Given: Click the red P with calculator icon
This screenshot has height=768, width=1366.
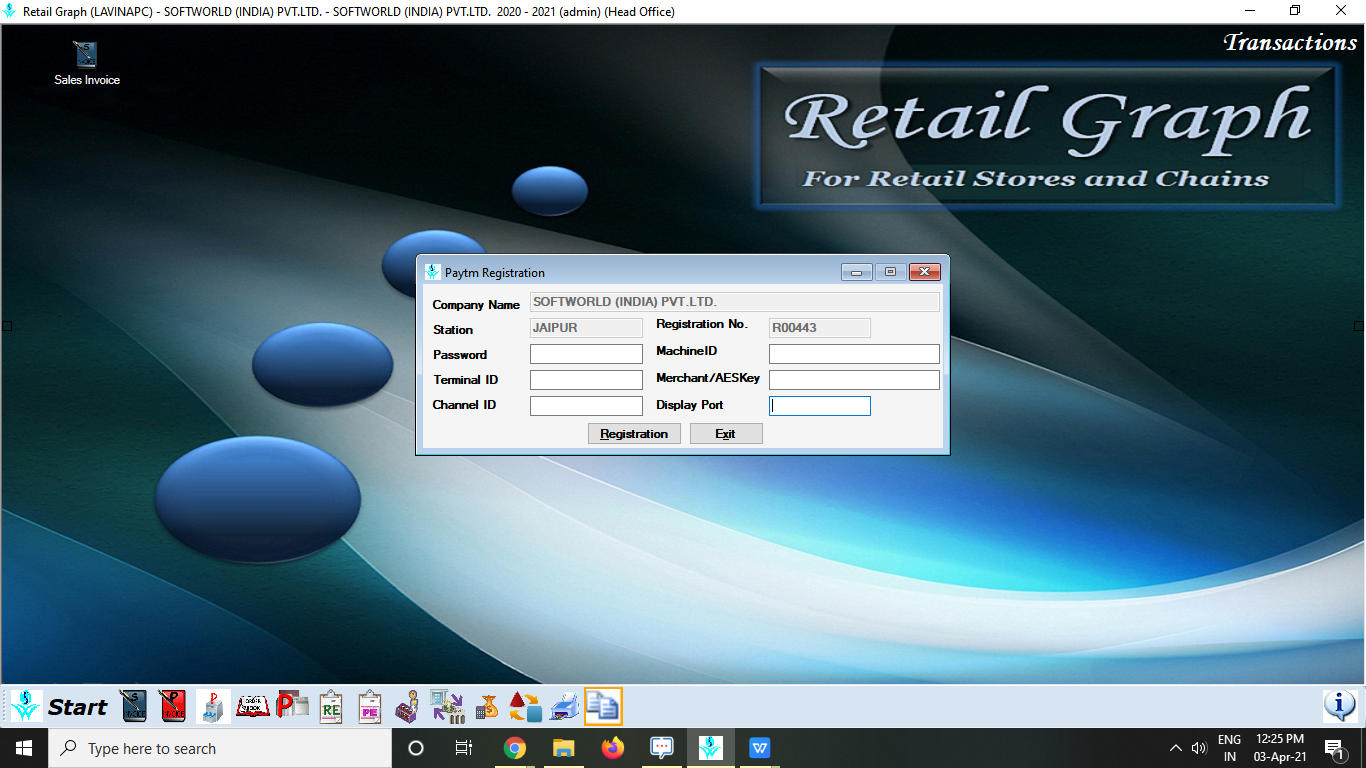Looking at the screenshot, I should pyautogui.click(x=293, y=706).
